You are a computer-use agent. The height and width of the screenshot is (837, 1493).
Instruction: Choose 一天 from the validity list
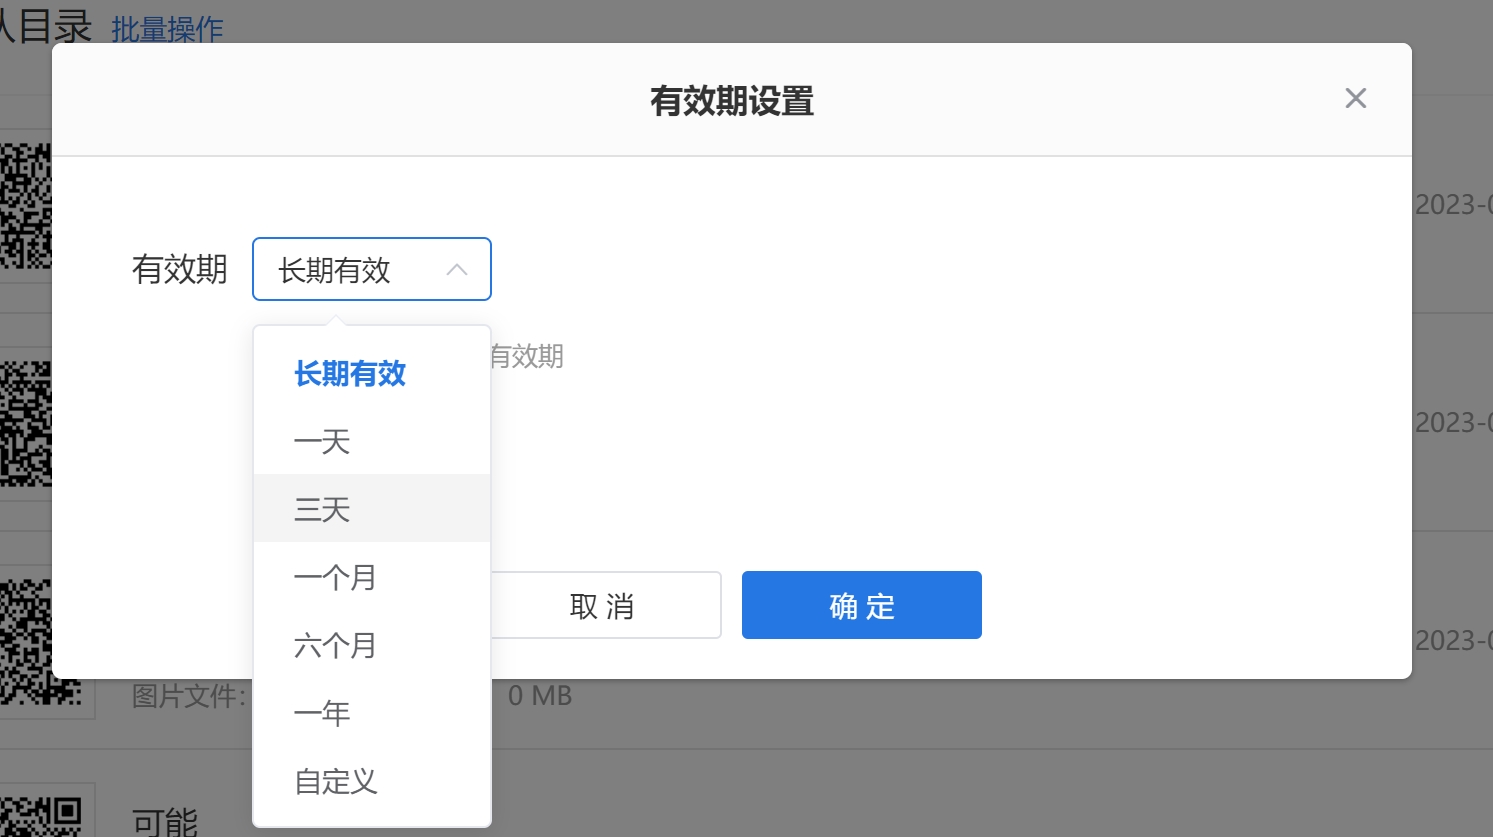point(322,442)
